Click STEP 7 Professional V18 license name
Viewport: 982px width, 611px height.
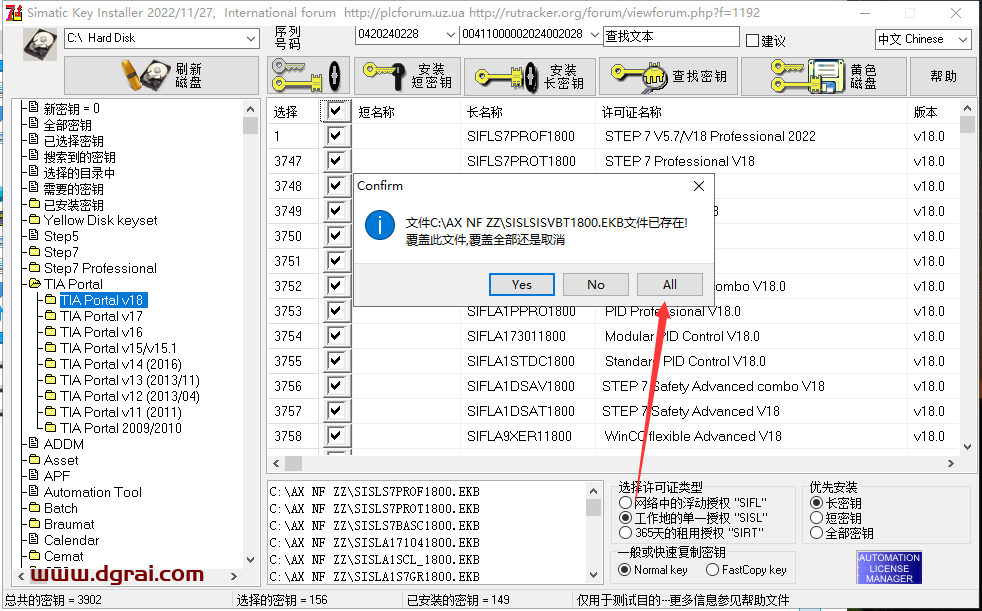tap(680, 161)
